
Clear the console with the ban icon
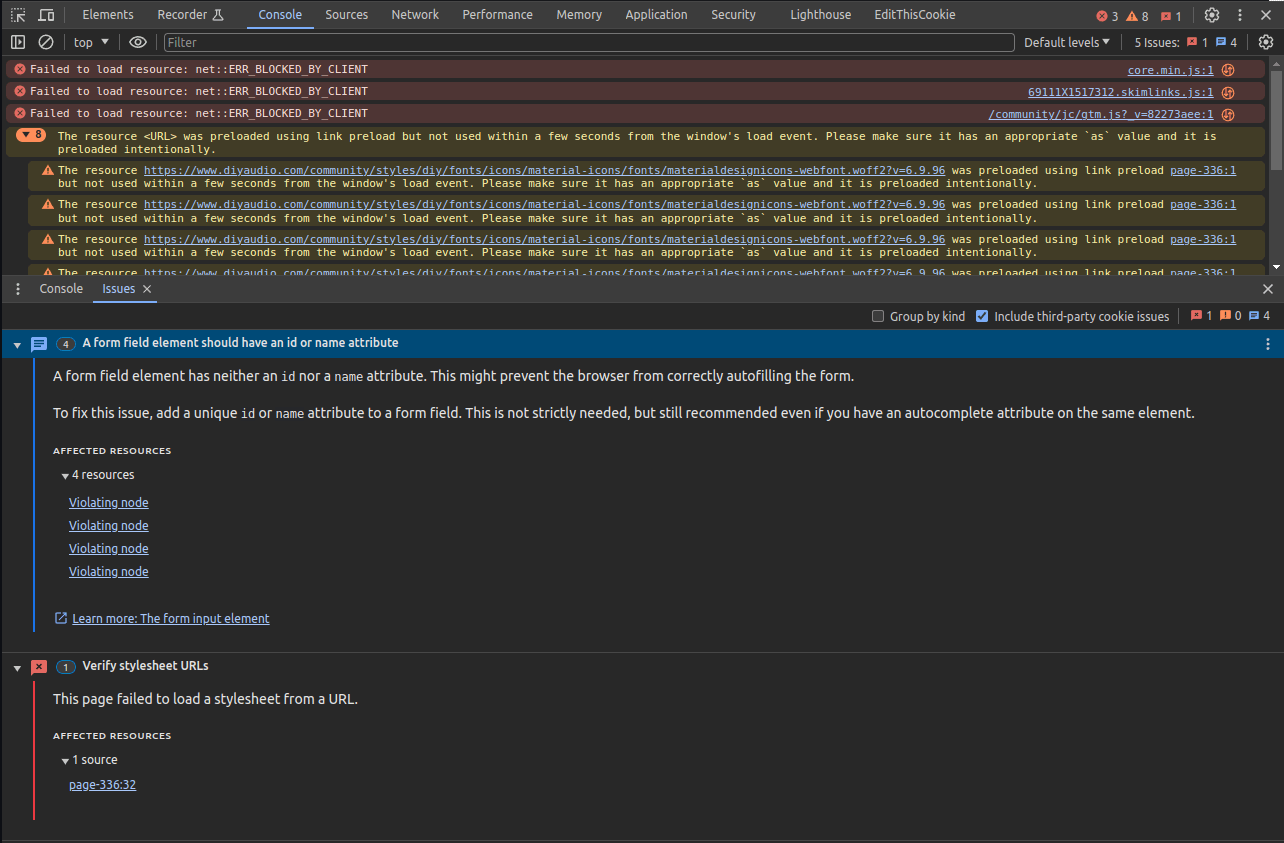[46, 42]
